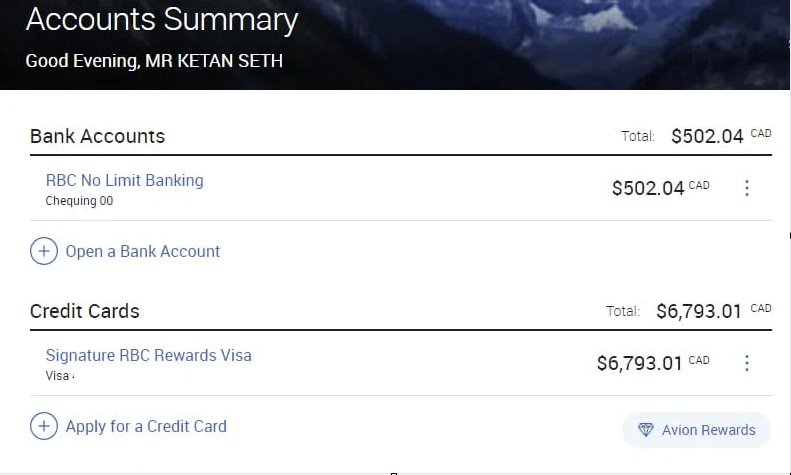This screenshot has width=791, height=475.
Task: Click the Visa card number subtitle
Action: click(x=60, y=376)
